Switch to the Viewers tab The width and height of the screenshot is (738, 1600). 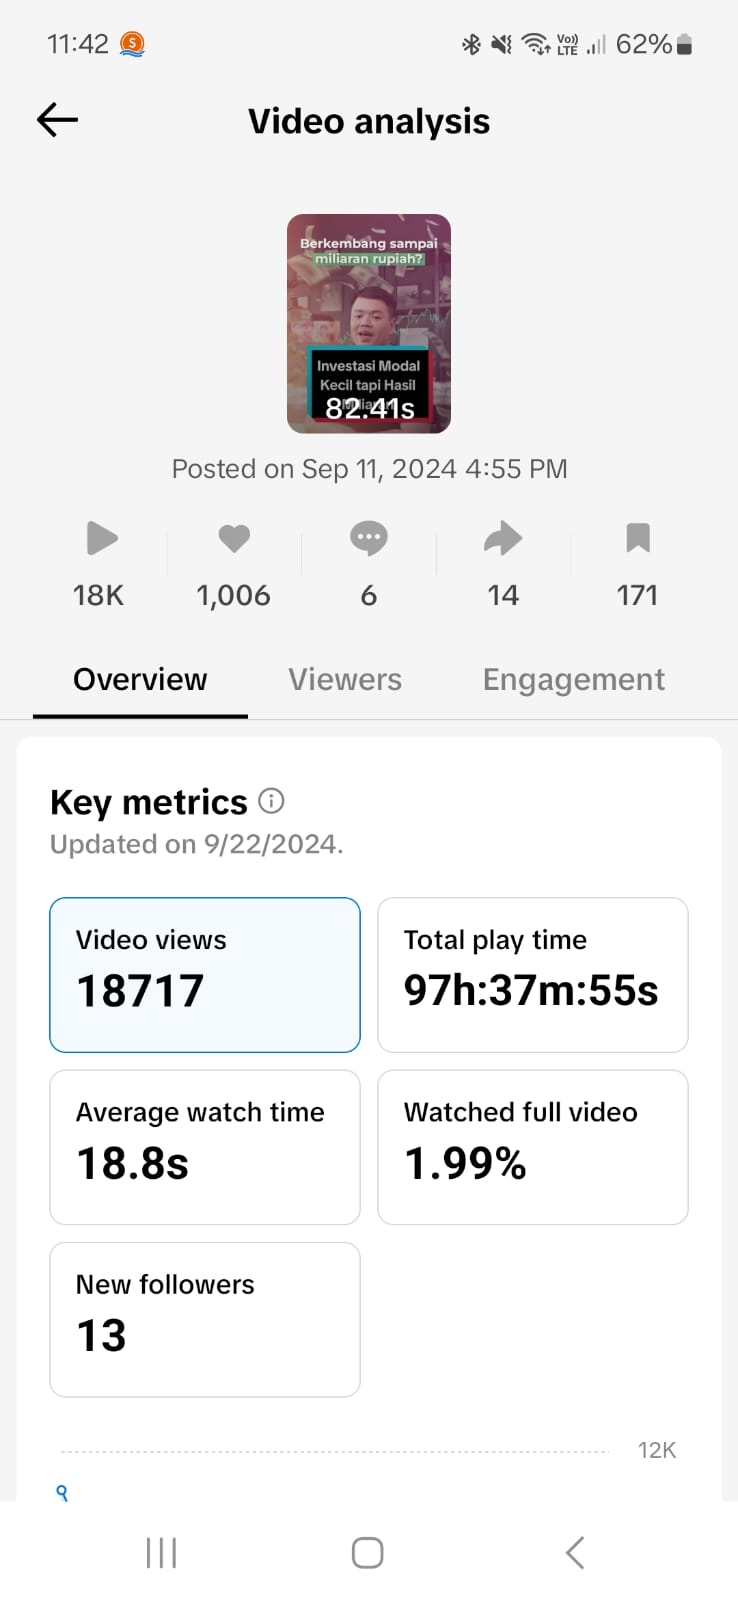click(x=345, y=680)
